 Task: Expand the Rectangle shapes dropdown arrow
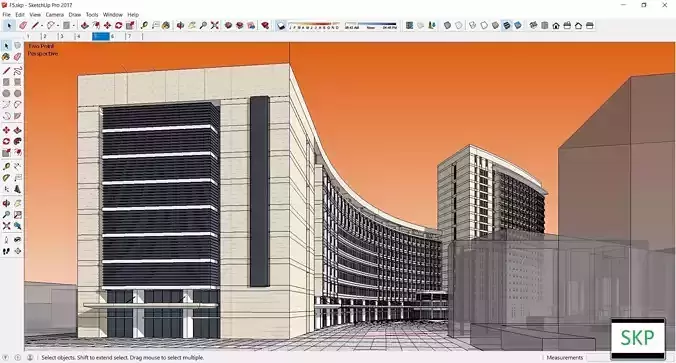(x=74, y=26)
